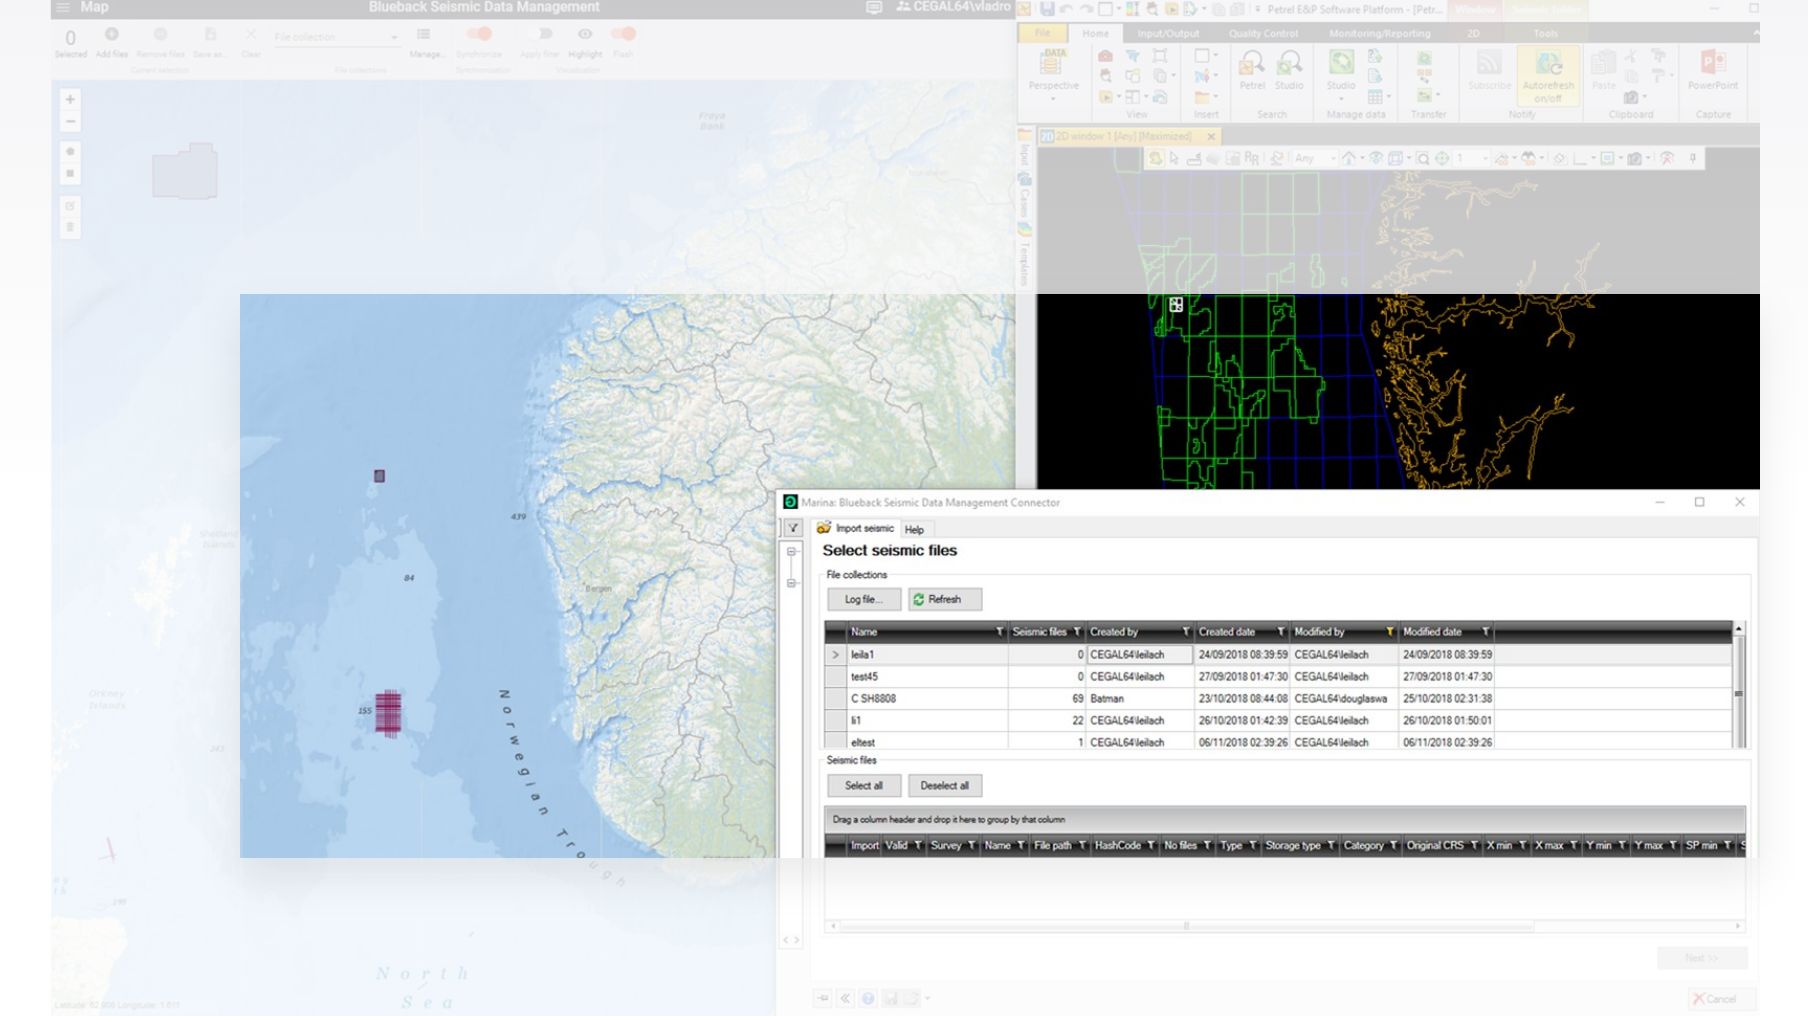Switch to the Tools ribbon tab in Petrel
The image size is (1808, 1016).
point(1546,33)
